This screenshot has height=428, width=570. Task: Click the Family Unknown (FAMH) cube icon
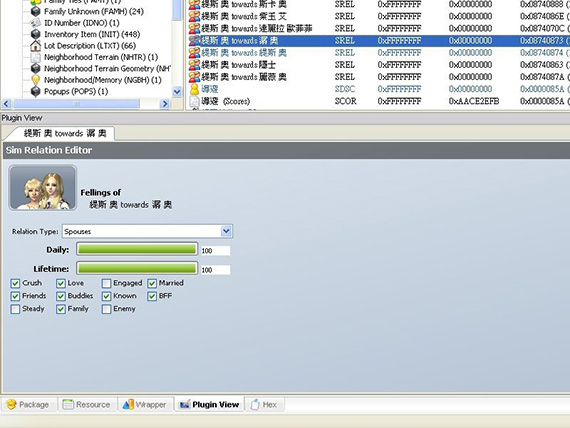click(x=35, y=11)
